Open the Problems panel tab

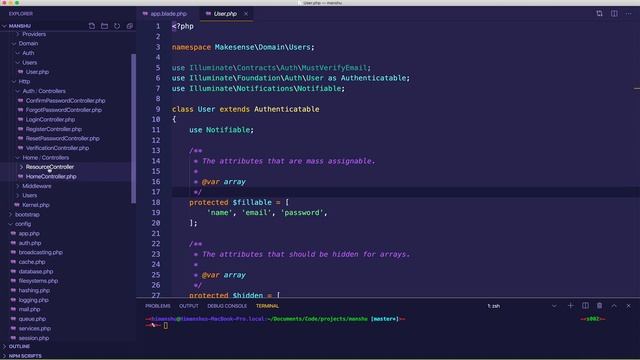coord(158,306)
